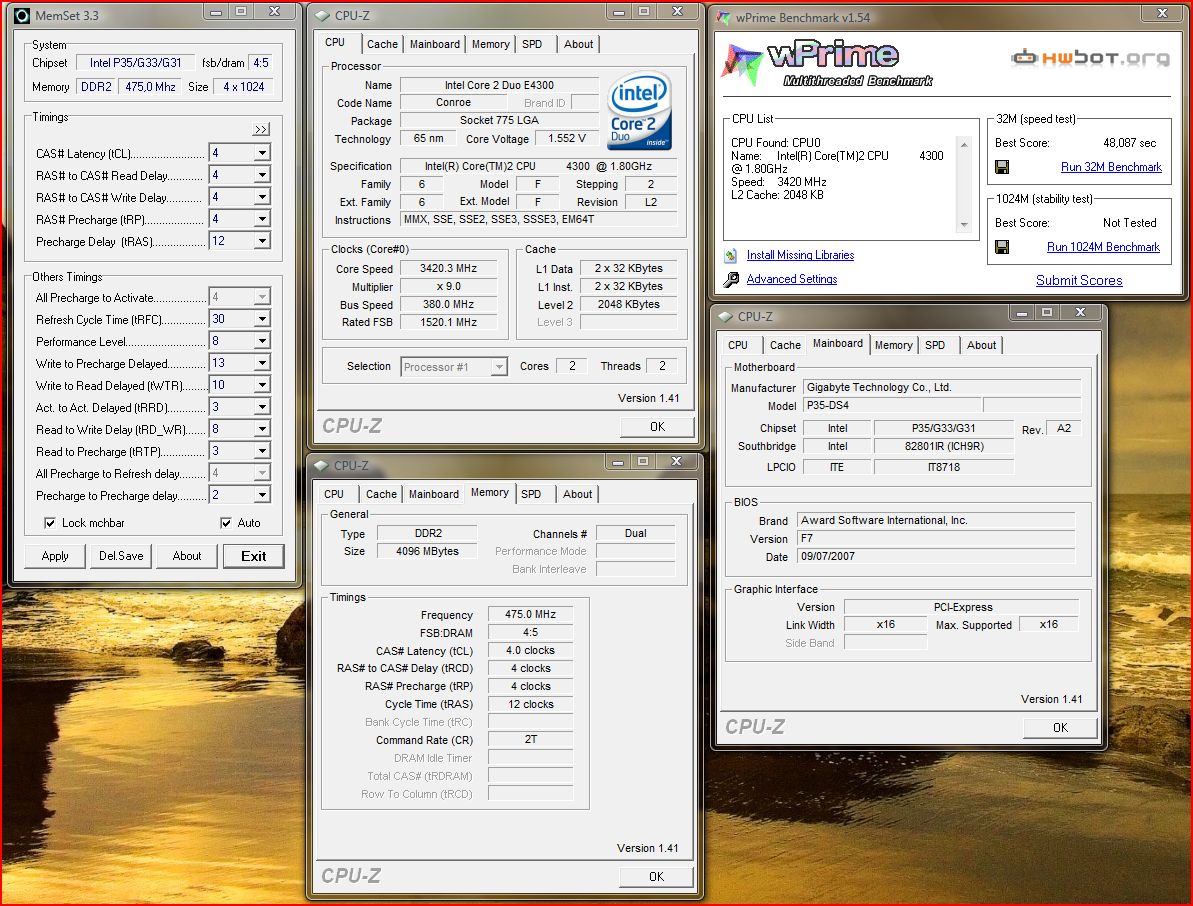Select Cache tab in the Mainboard CPU-Z window
Image resolution: width=1193 pixels, height=906 pixels.
tap(785, 345)
